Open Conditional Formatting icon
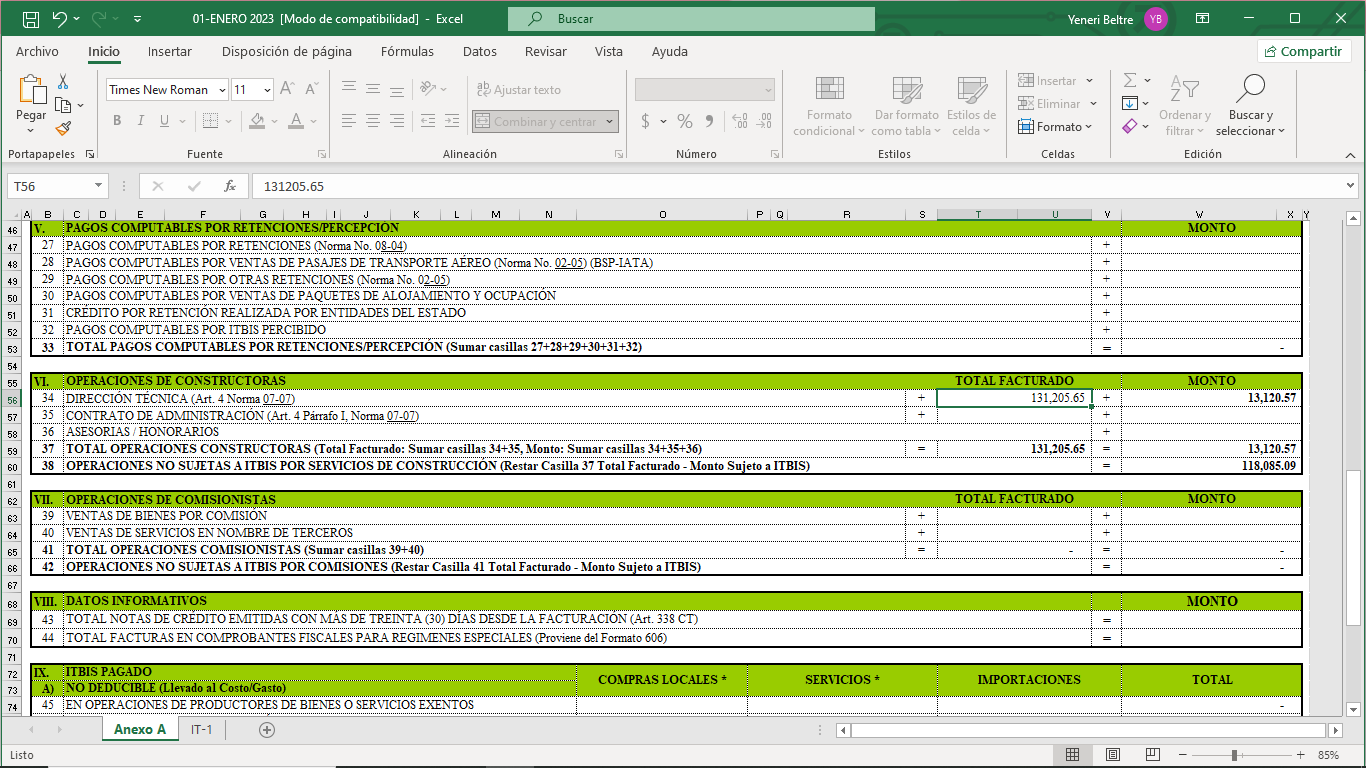 click(829, 90)
